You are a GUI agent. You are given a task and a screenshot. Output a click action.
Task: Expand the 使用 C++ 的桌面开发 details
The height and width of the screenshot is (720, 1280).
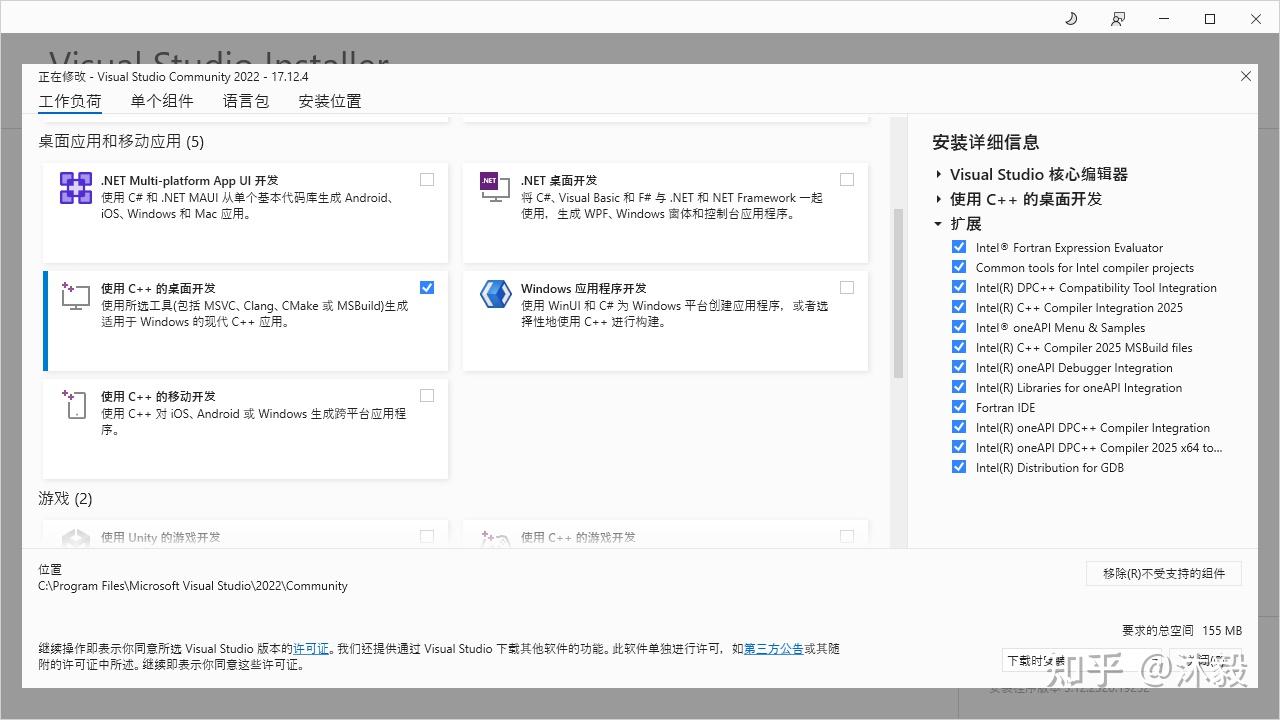tap(938, 198)
